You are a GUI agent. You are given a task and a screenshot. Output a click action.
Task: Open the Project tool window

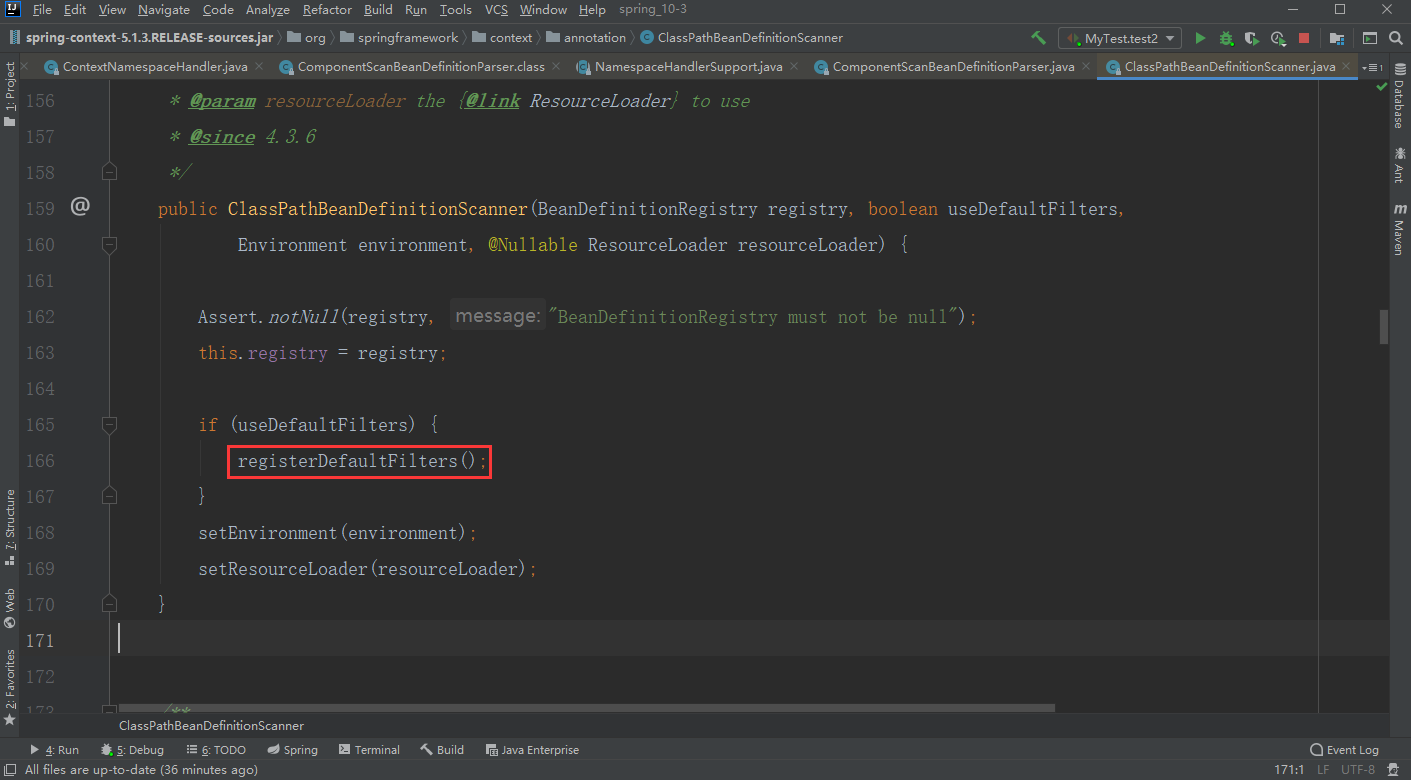click(10, 94)
